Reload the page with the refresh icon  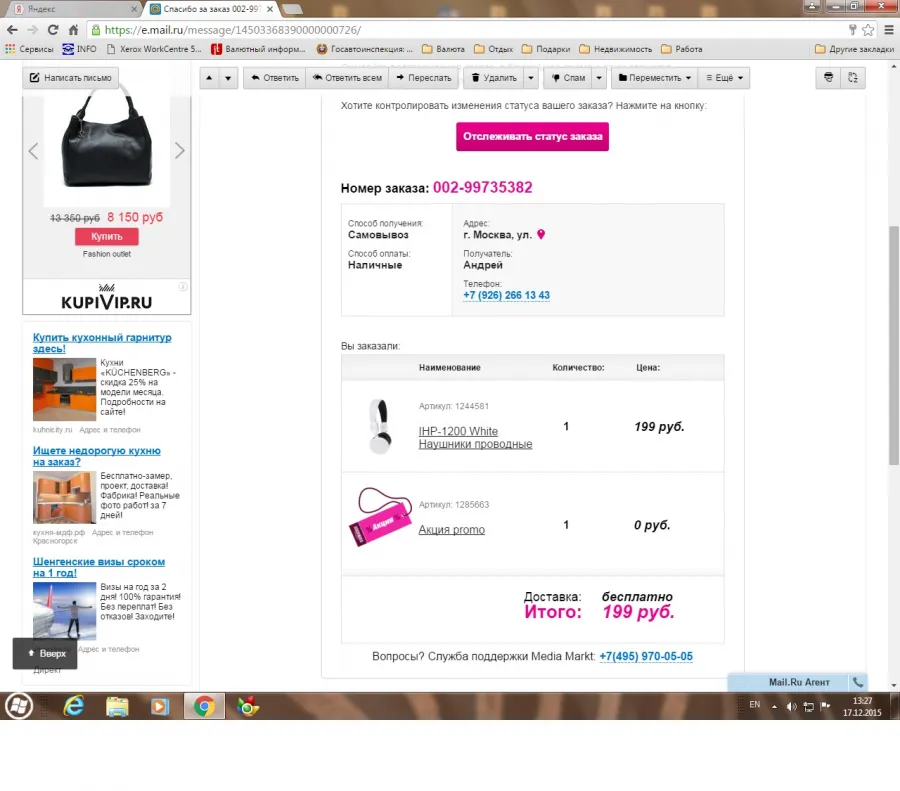pyautogui.click(x=53, y=30)
